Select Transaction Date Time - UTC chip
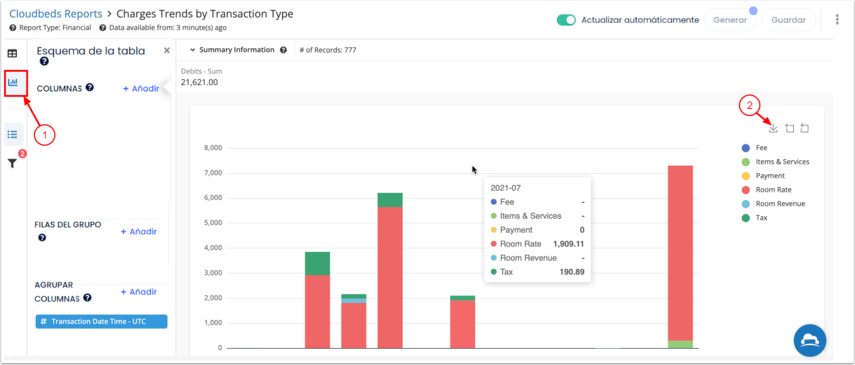Viewport: 855px width, 365px height. 101,321
